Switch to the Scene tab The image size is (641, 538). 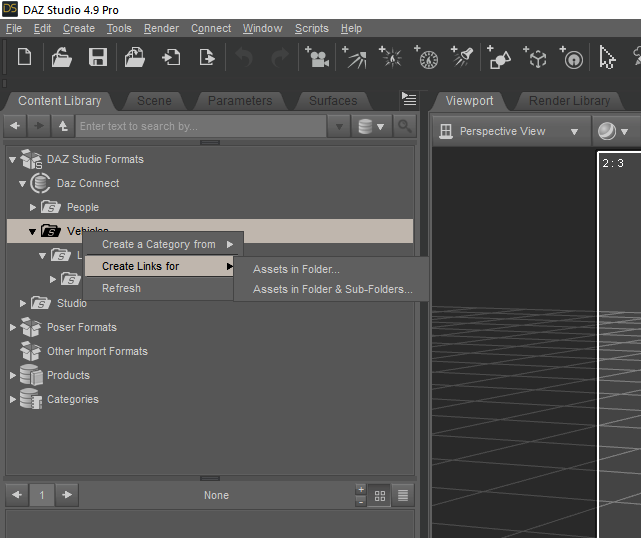pos(154,101)
